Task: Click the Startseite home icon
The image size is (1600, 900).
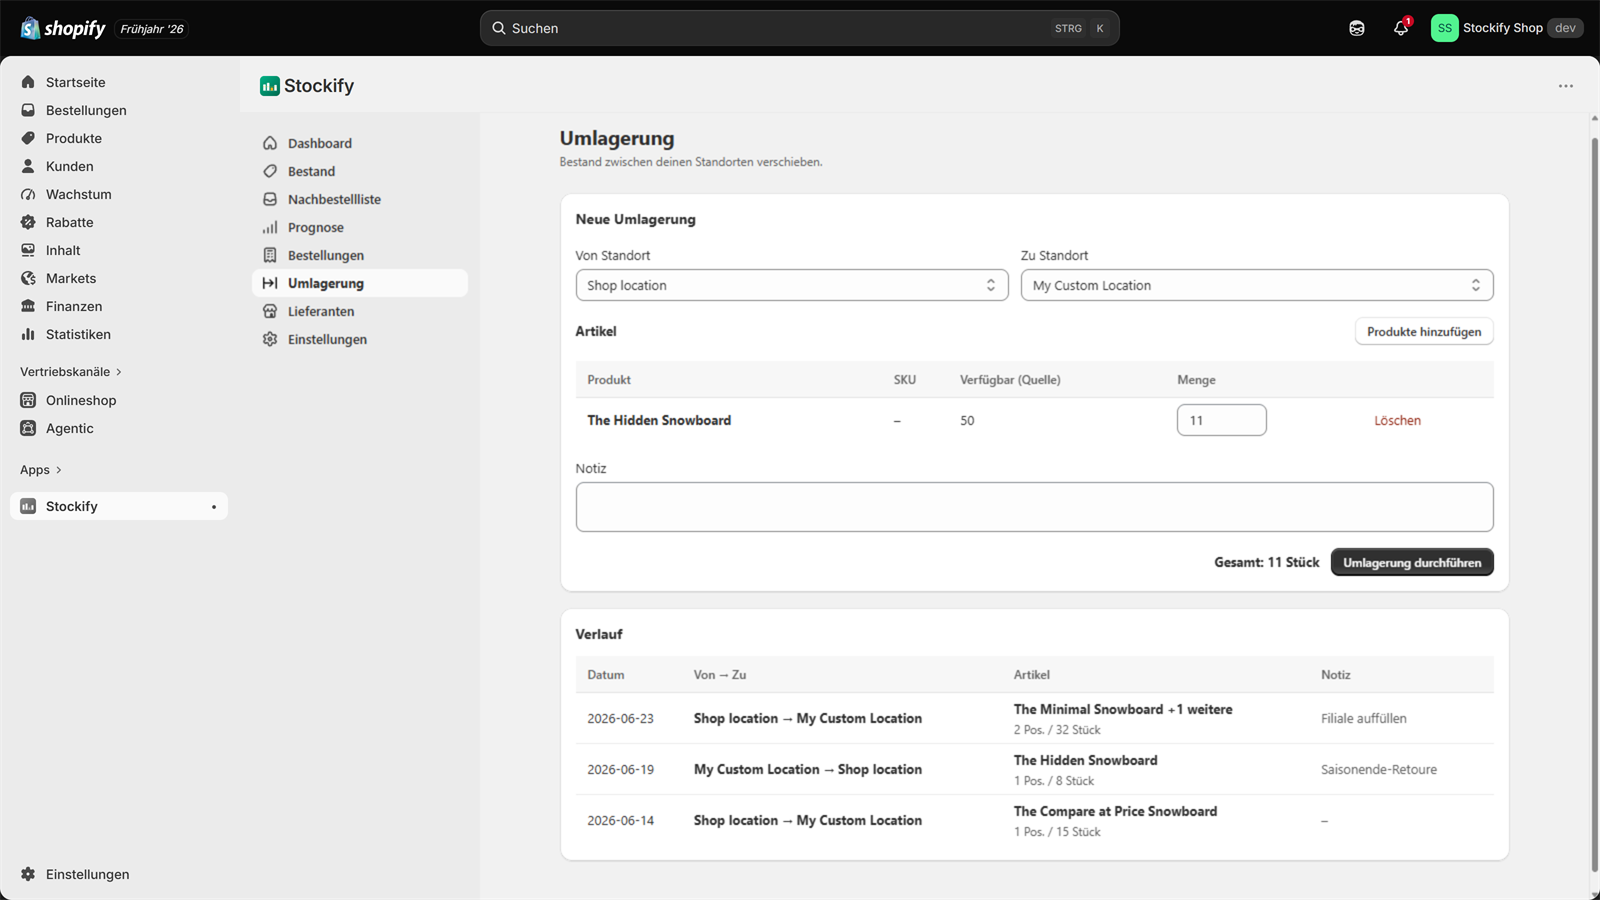Action: coord(28,82)
